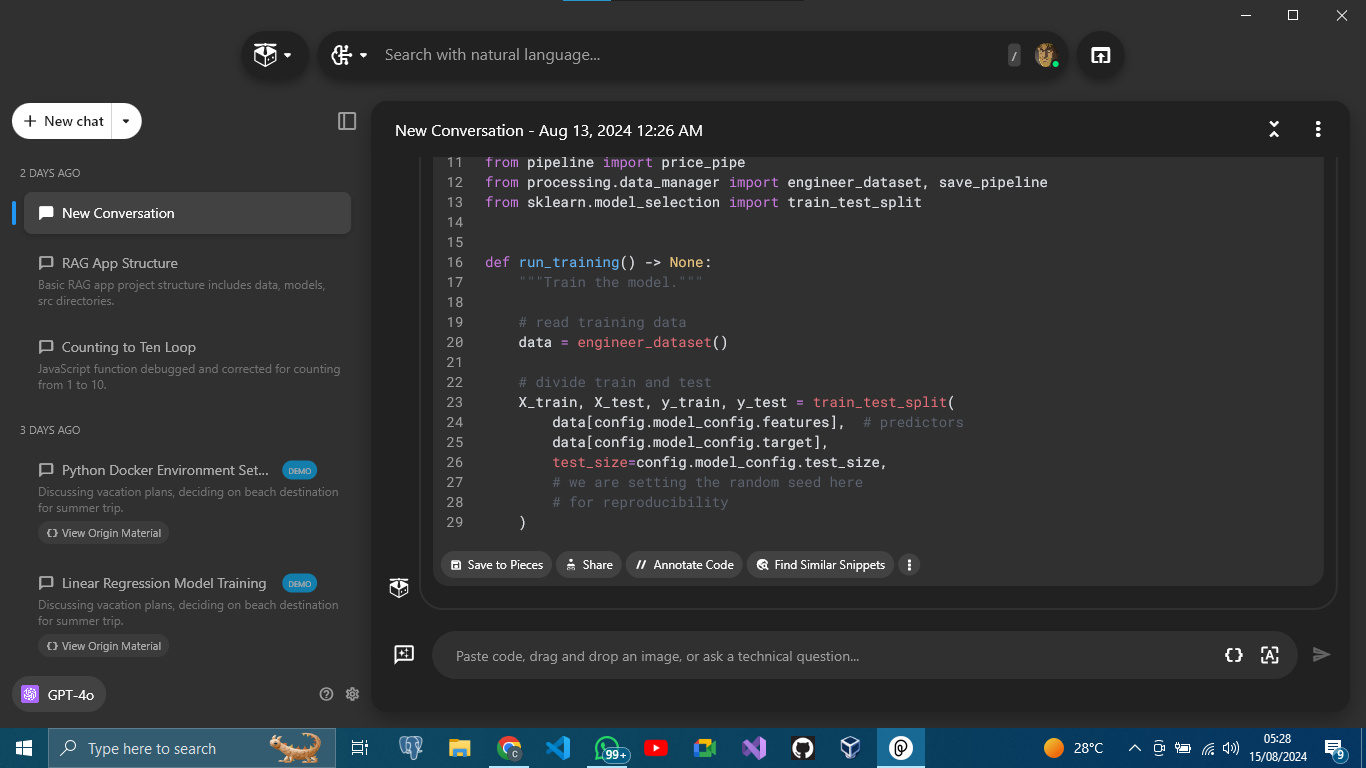Open Google Meet icon on the taskbar

(x=705, y=748)
